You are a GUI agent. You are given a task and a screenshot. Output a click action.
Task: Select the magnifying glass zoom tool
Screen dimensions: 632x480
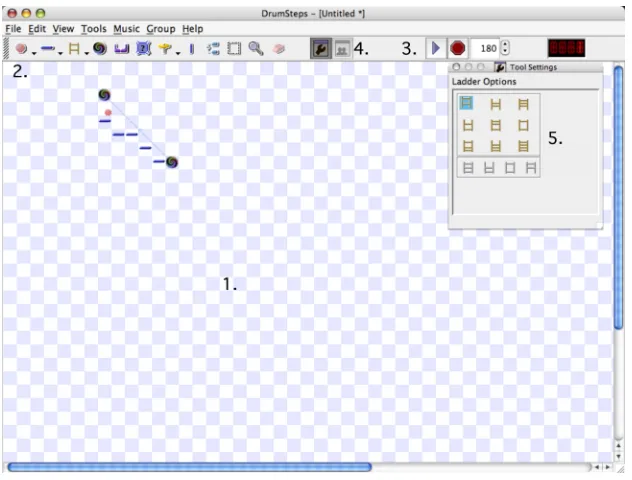[256, 48]
